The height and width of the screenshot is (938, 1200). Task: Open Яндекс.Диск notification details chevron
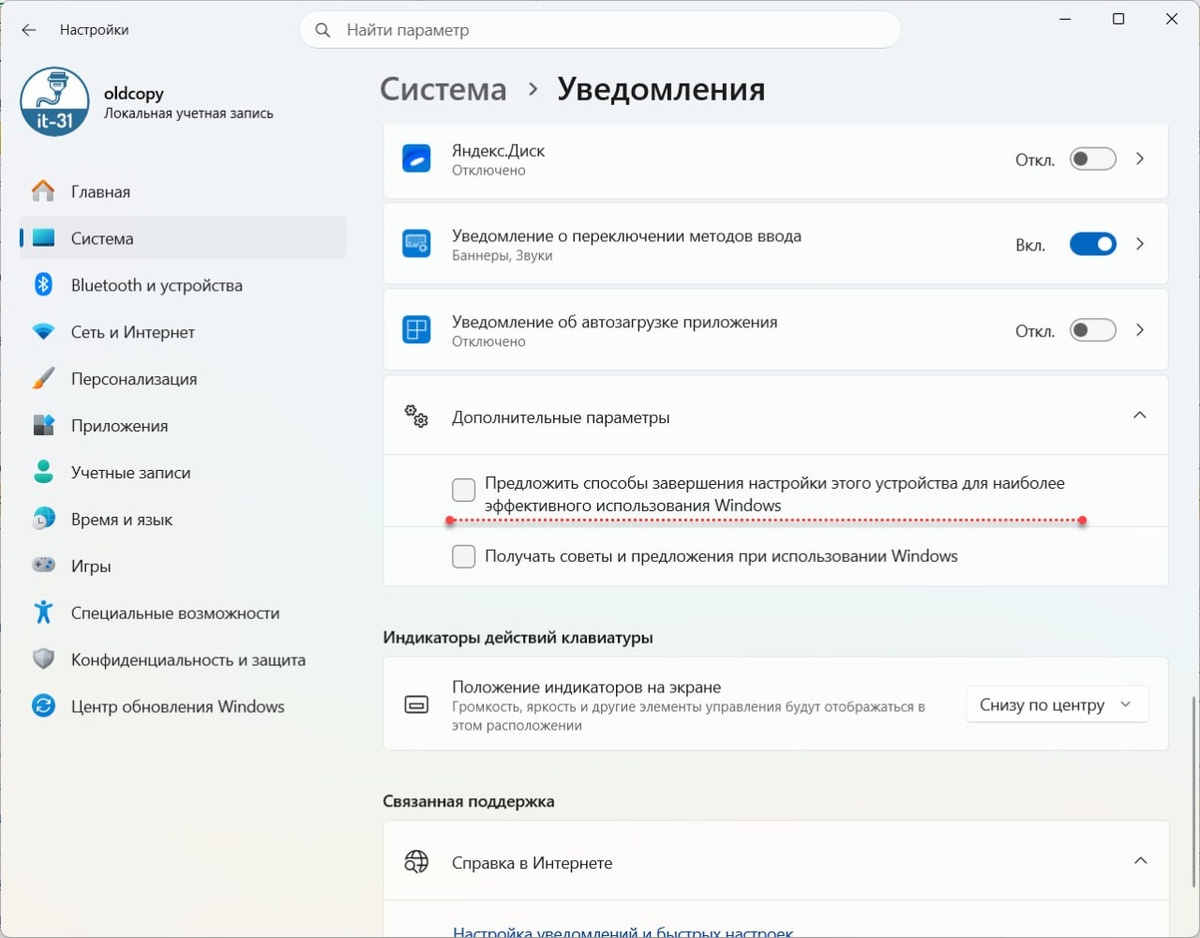(1140, 159)
